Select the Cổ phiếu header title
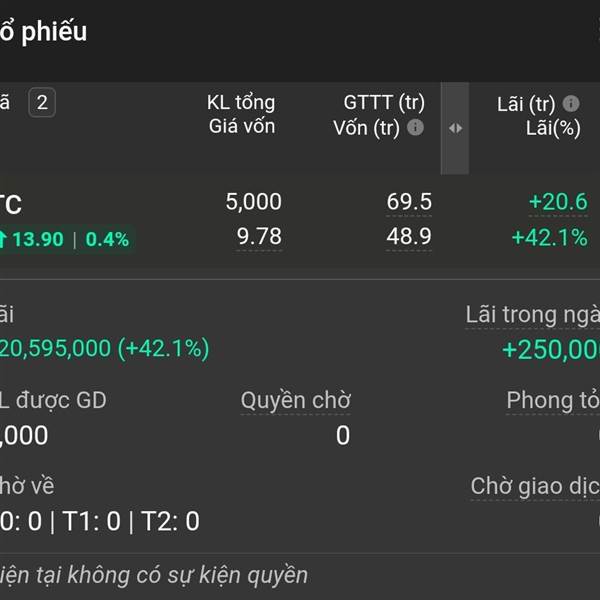 [x=43, y=32]
